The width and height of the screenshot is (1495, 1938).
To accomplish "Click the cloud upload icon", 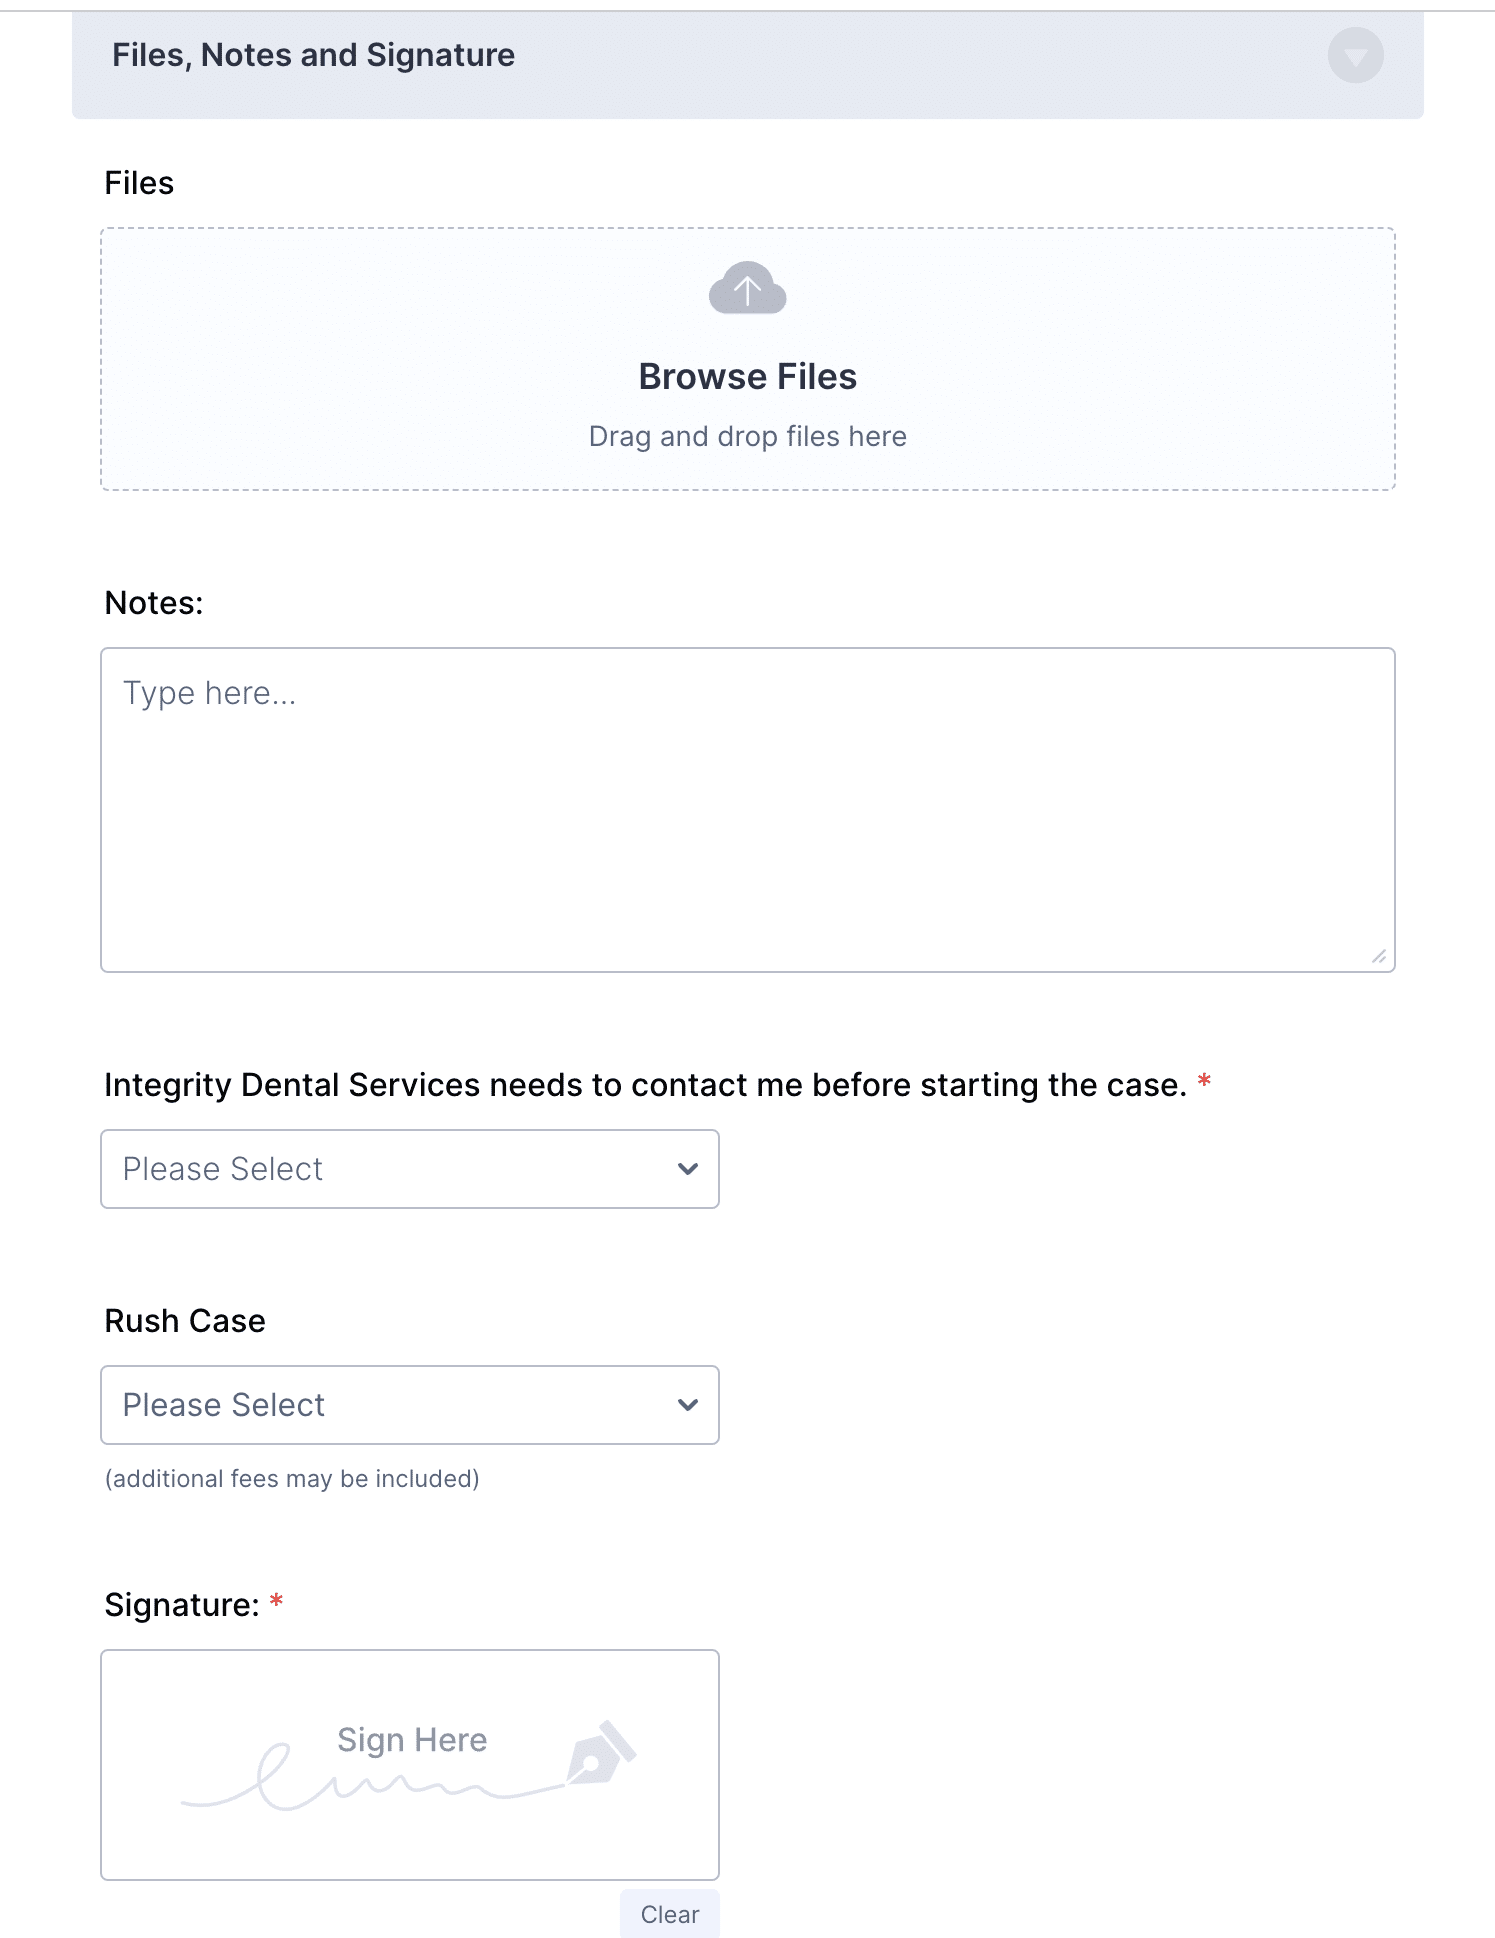I will click(x=747, y=288).
